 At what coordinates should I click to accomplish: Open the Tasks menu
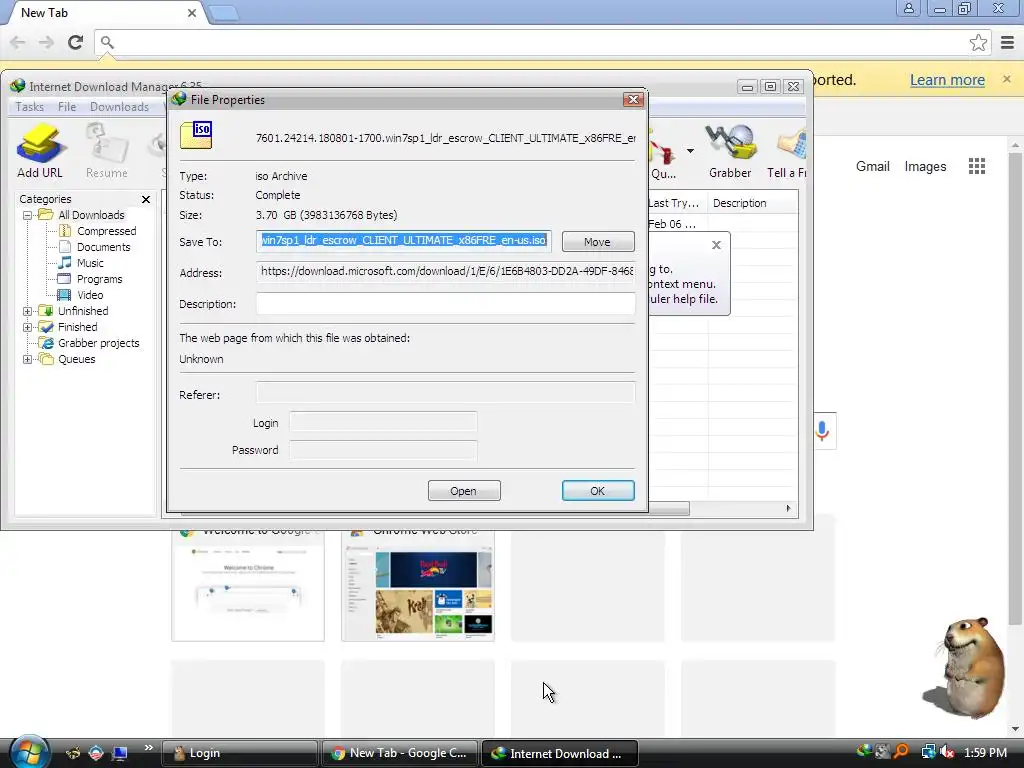click(29, 106)
